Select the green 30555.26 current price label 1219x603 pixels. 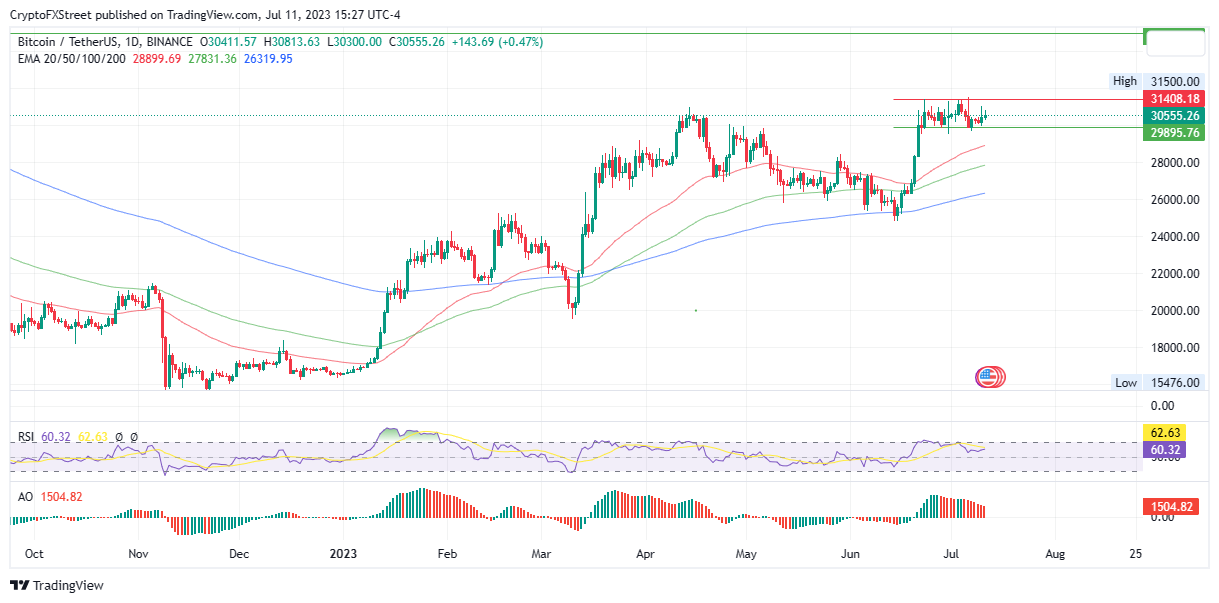tap(1172, 115)
